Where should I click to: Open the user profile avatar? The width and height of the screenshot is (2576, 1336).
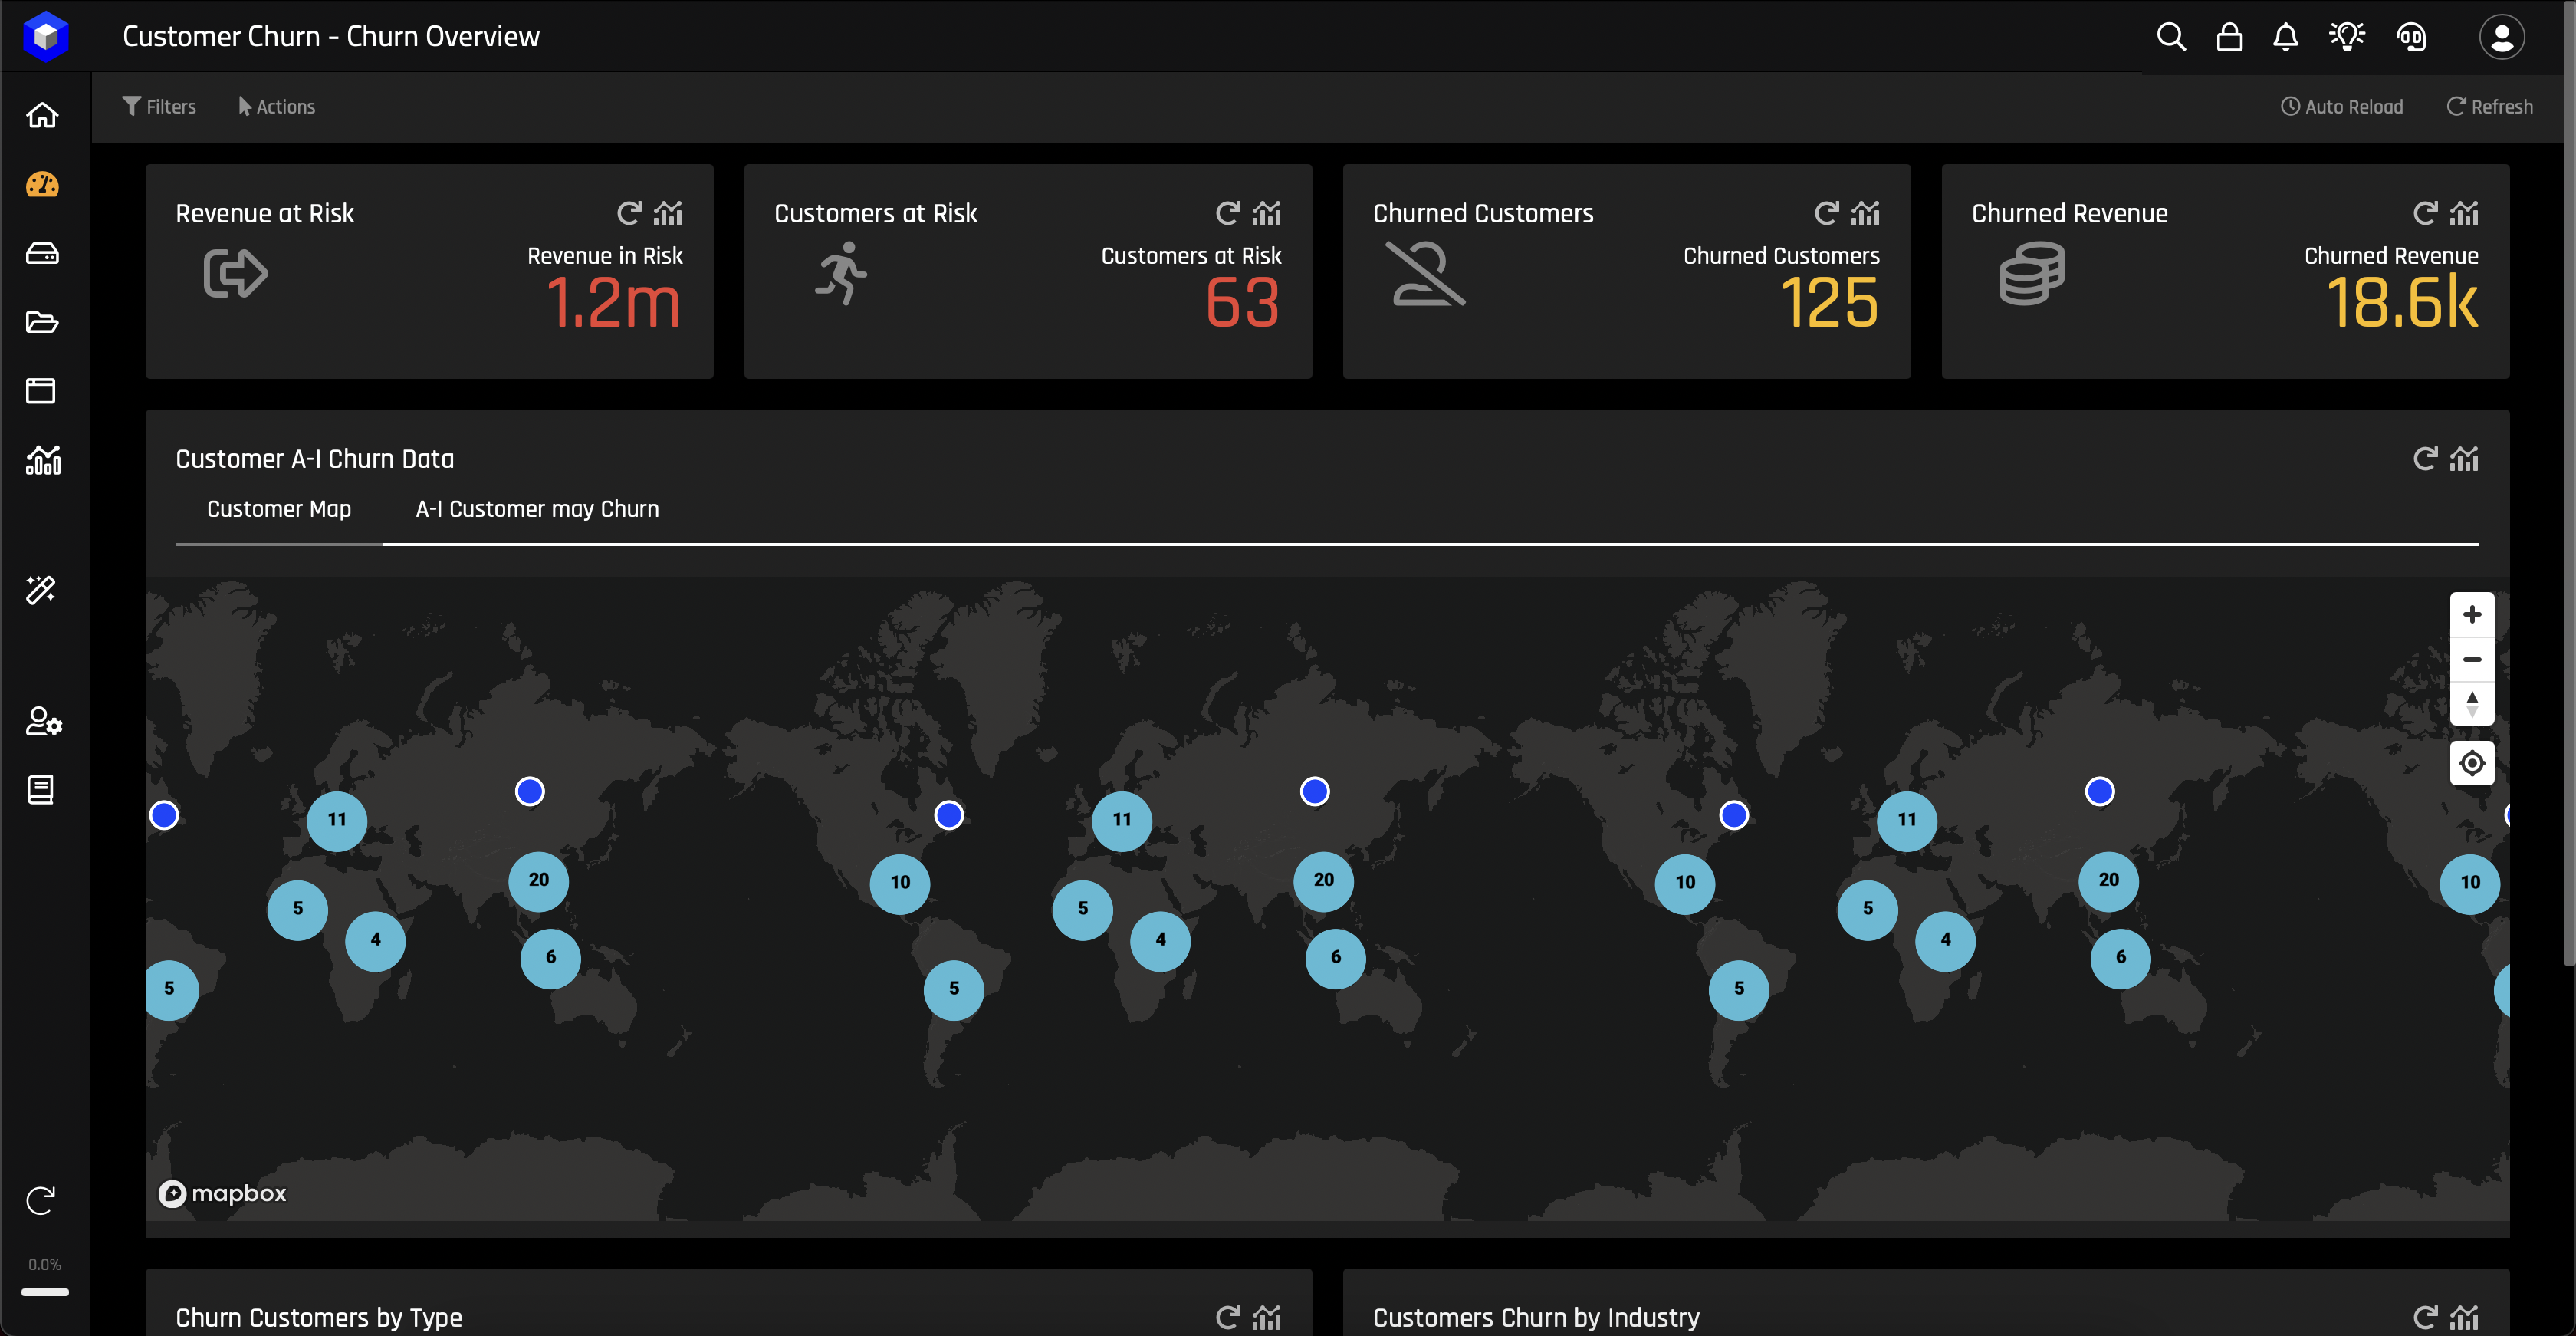tap(2501, 37)
